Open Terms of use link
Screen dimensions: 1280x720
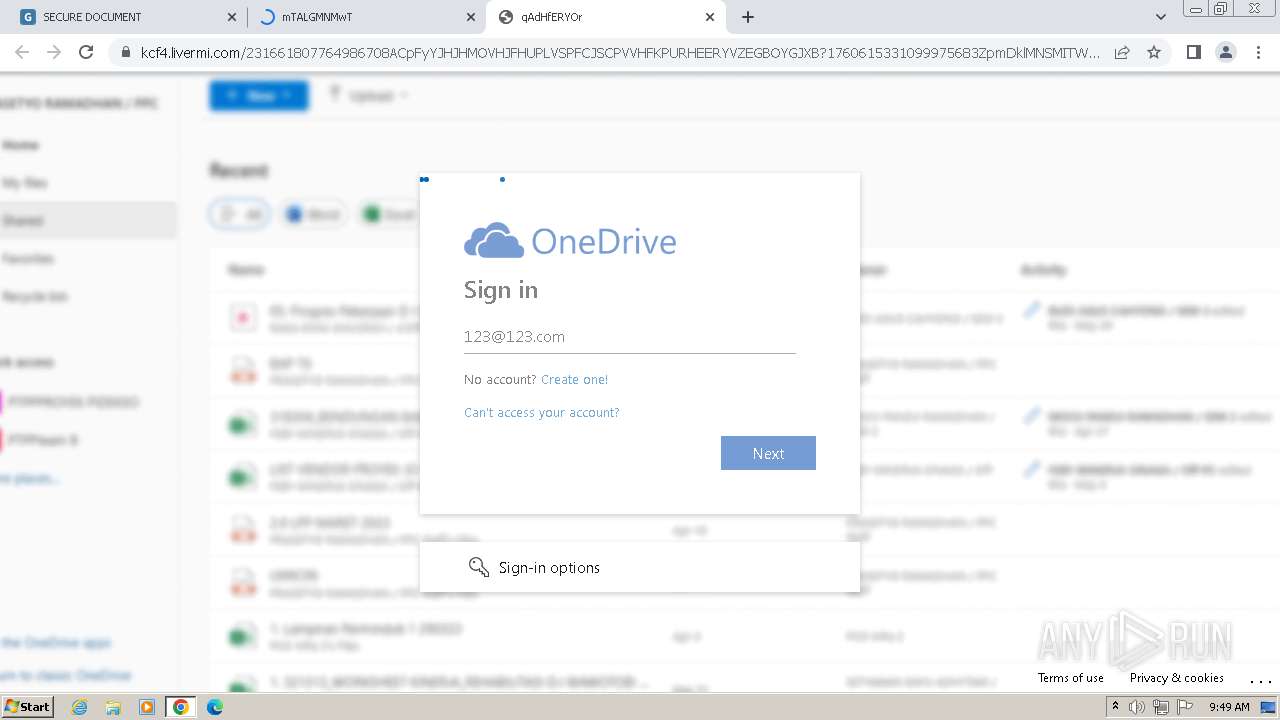pos(1070,678)
